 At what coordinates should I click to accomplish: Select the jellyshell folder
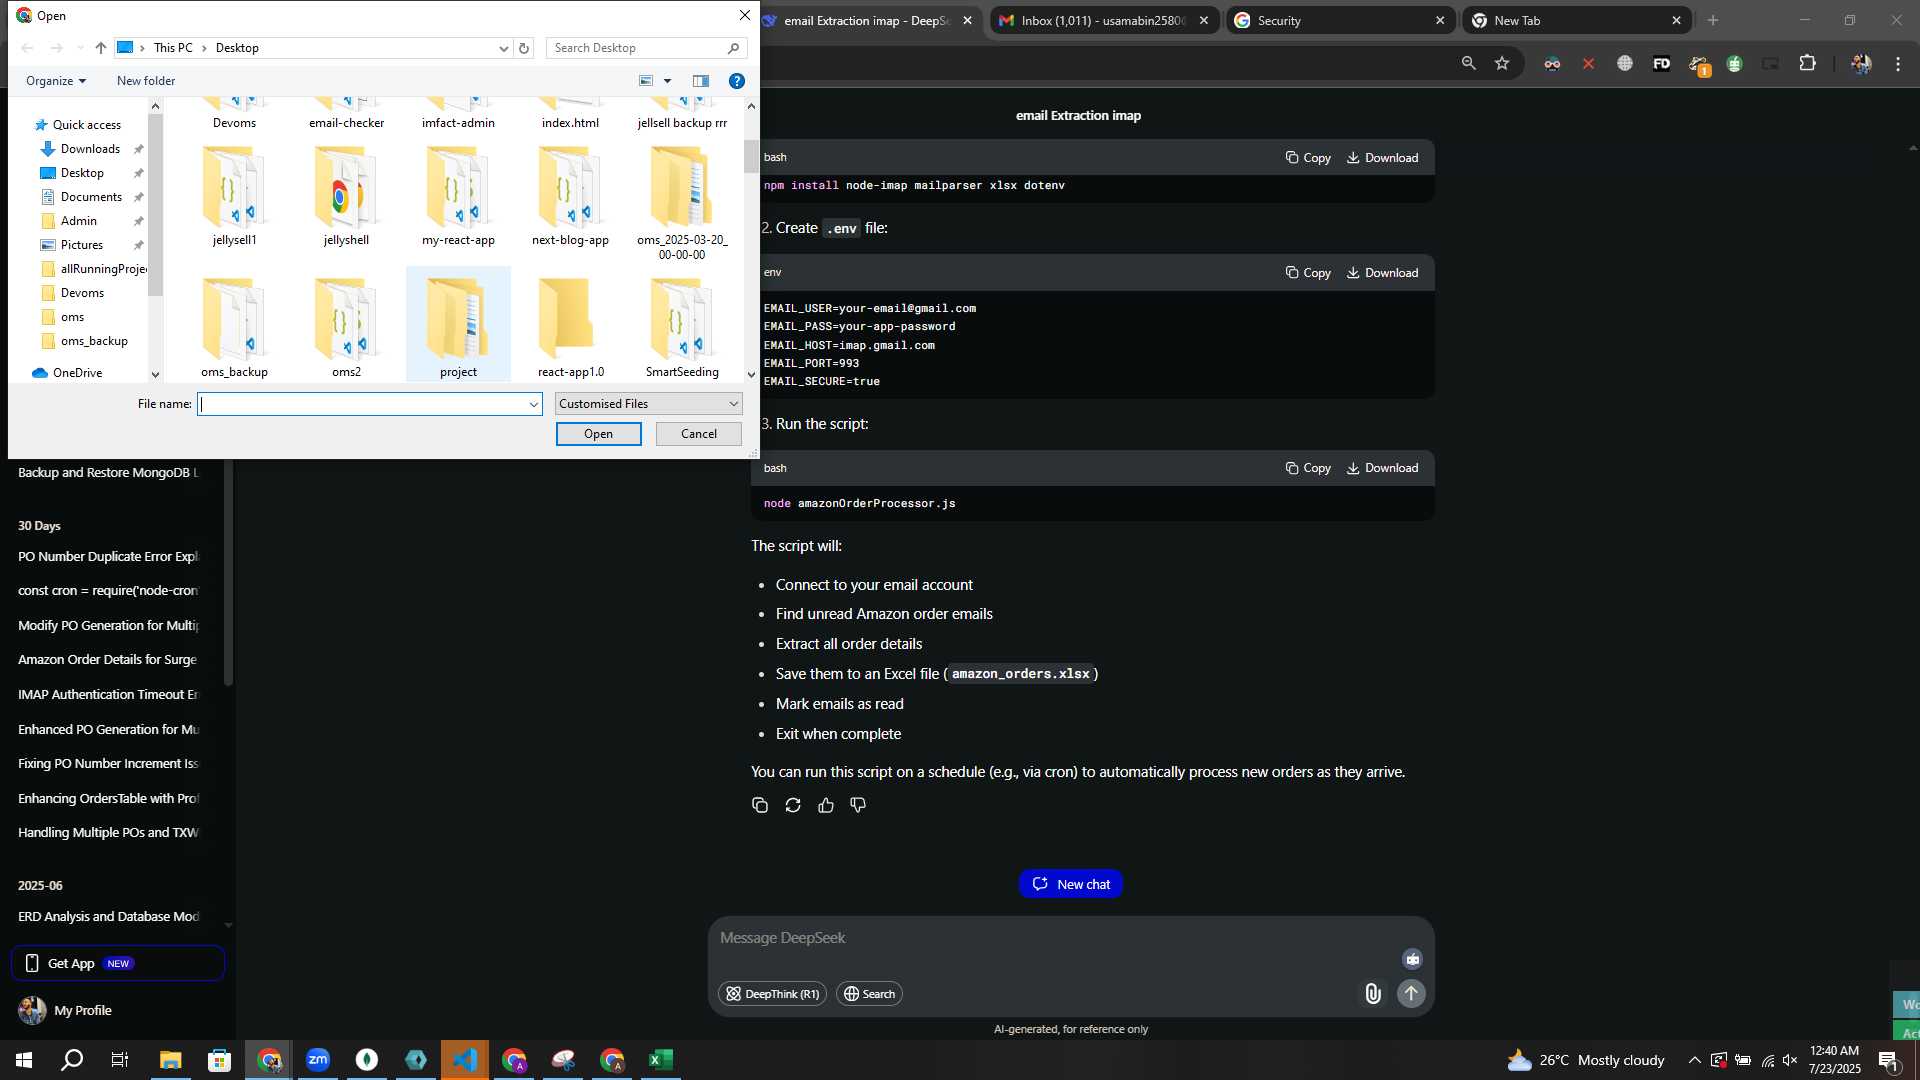[346, 197]
